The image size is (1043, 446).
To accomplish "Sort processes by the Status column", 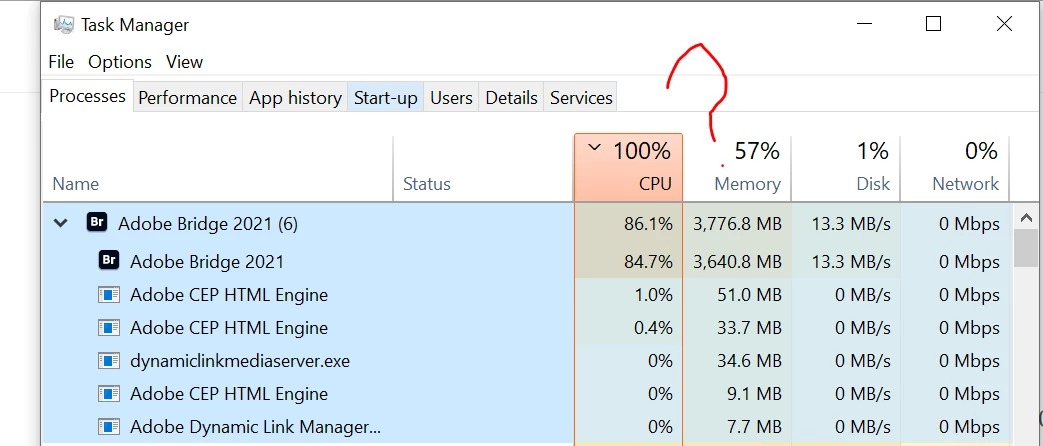I will click(x=484, y=168).
